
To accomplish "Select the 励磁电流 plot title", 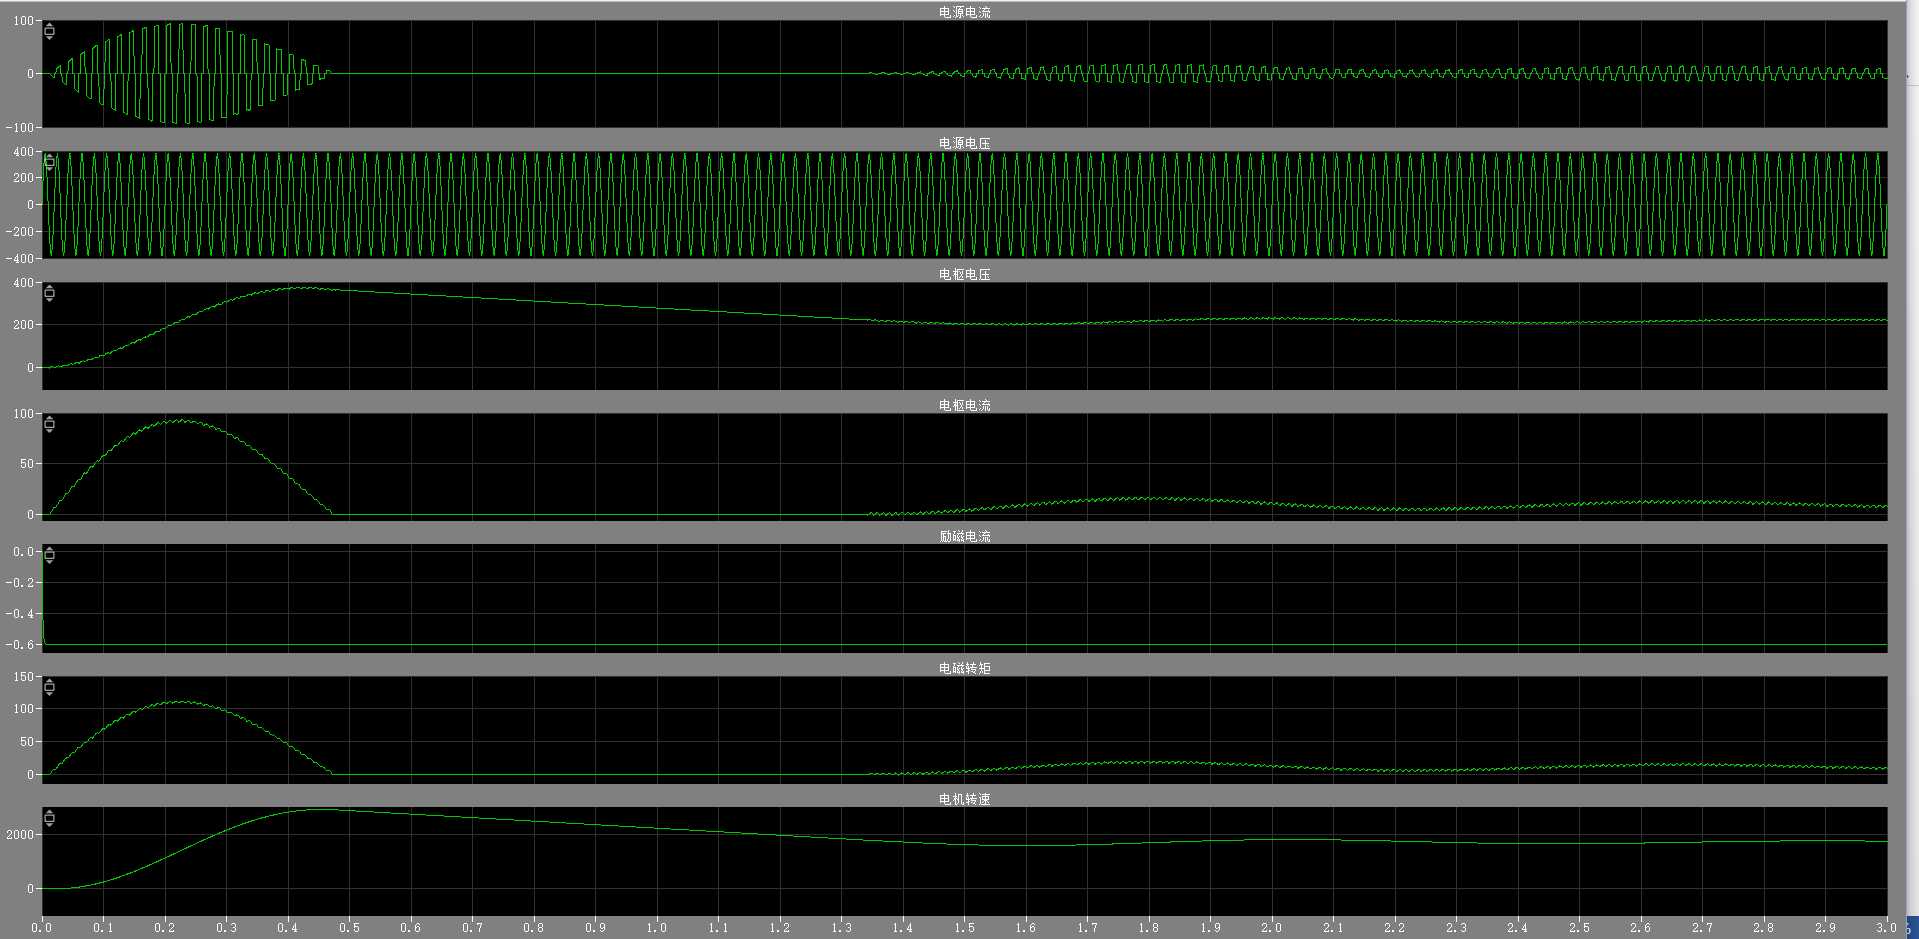I will tap(964, 536).
